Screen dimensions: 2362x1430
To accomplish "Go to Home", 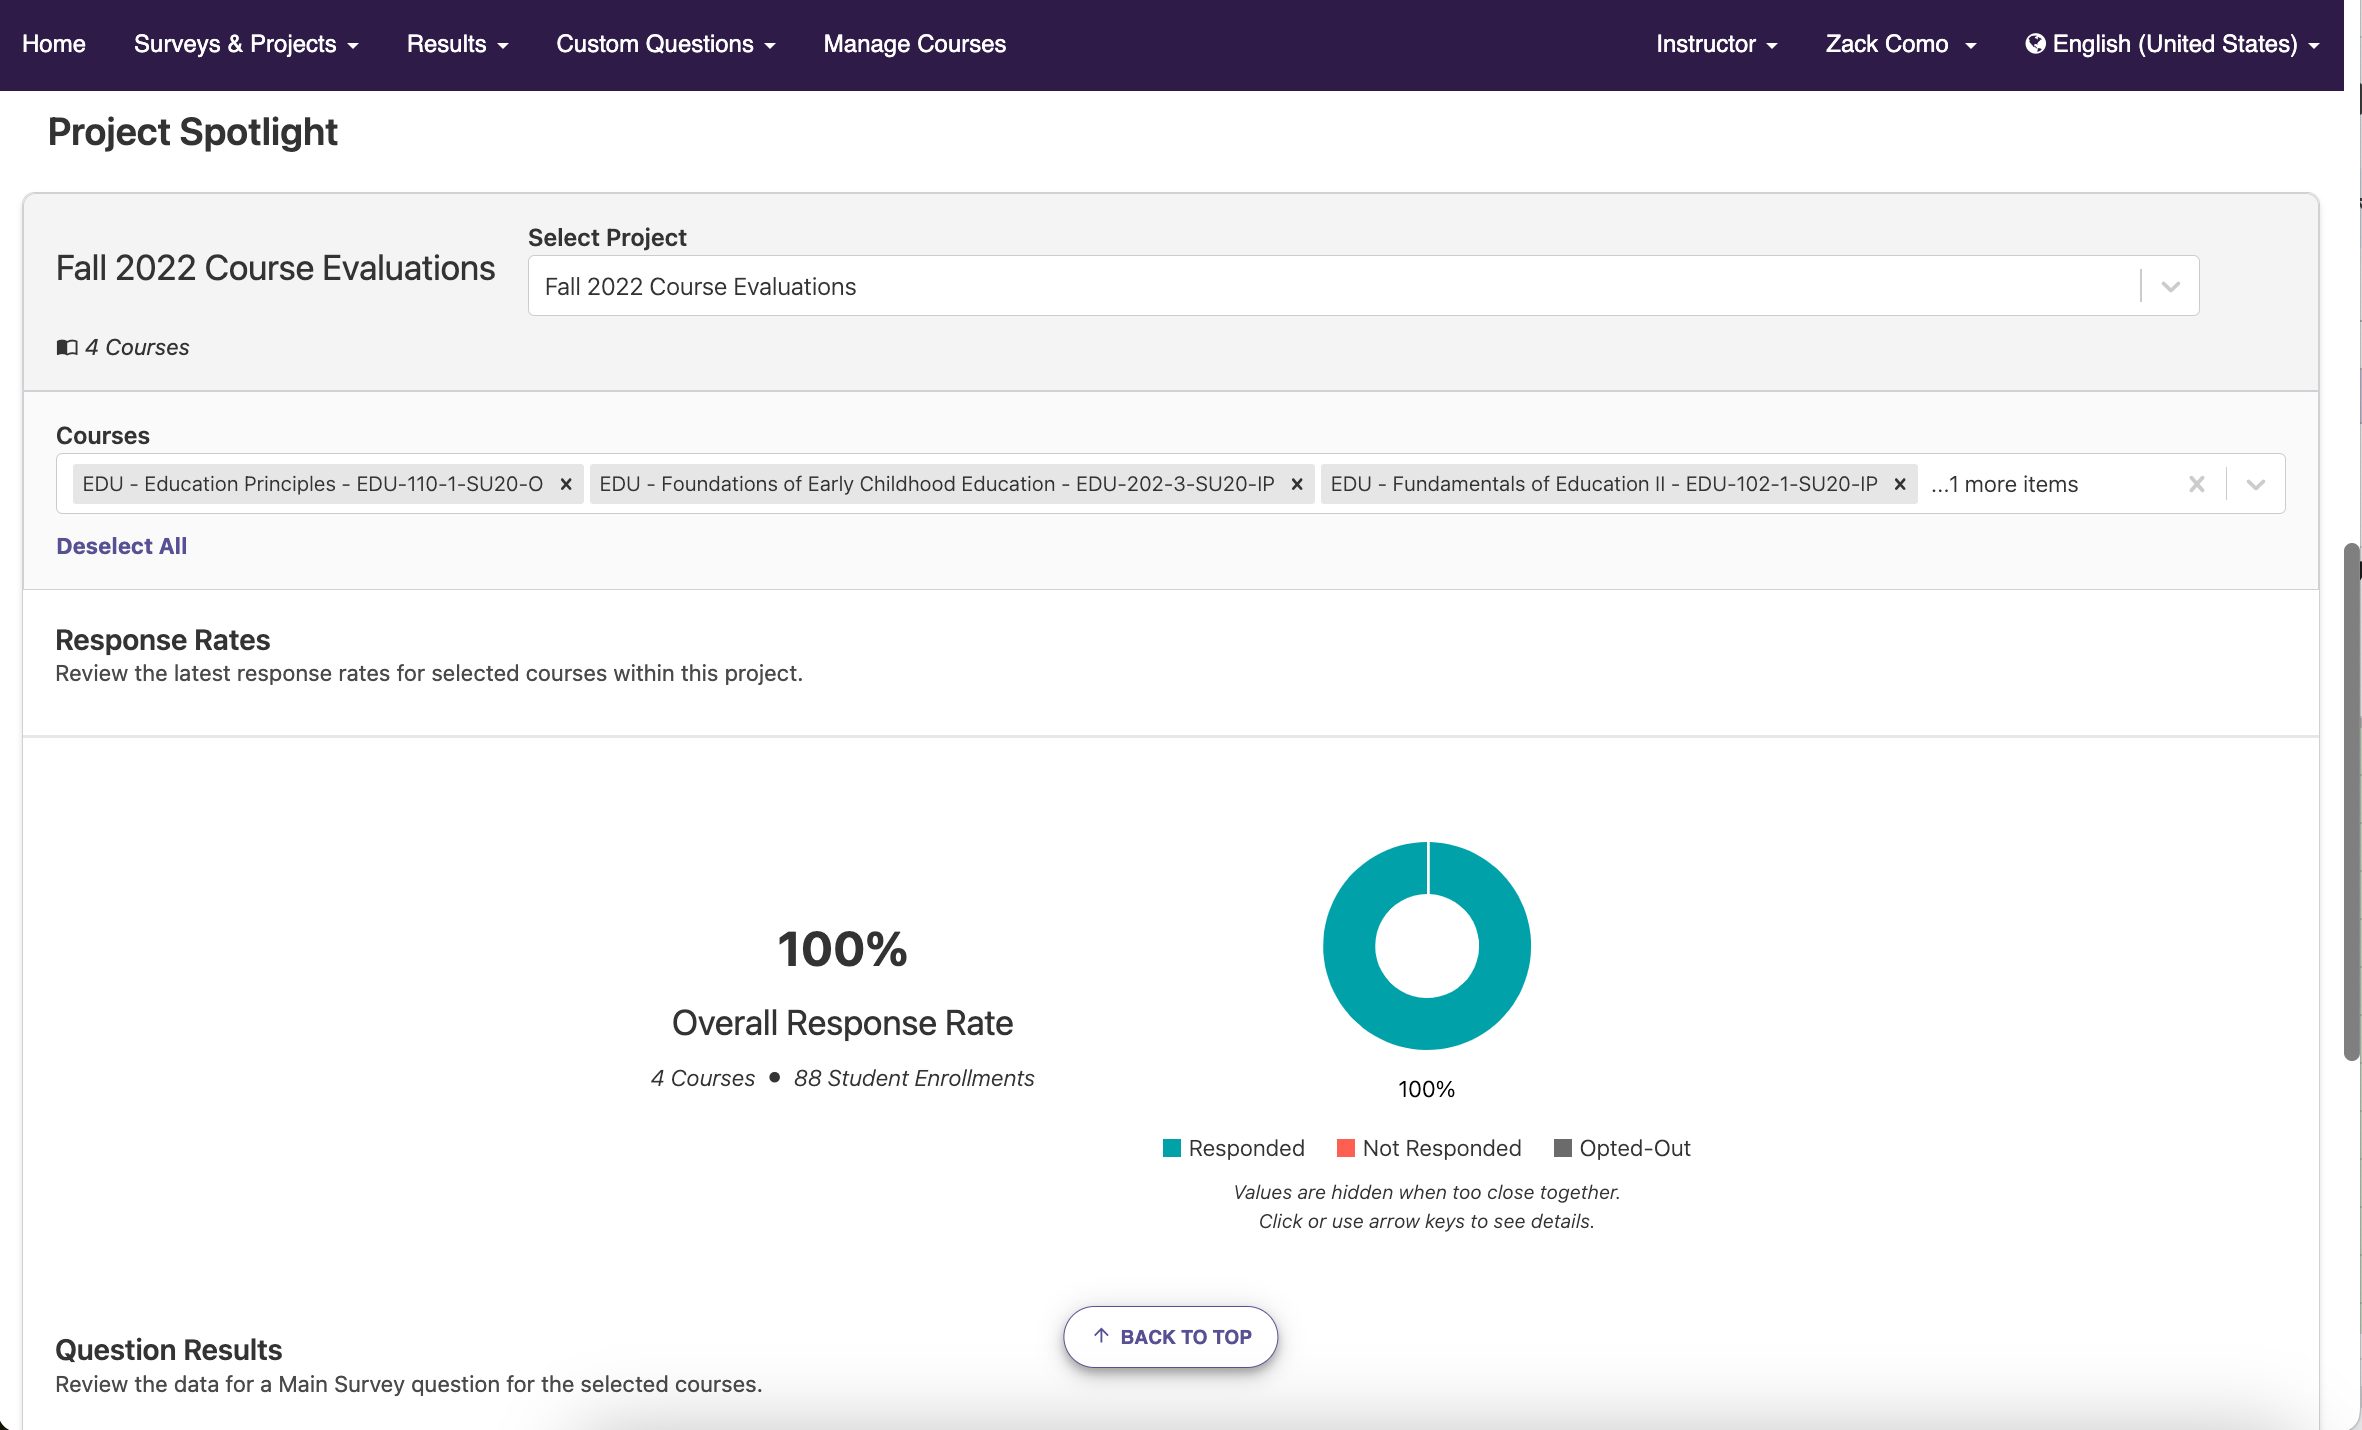I will pos(54,44).
